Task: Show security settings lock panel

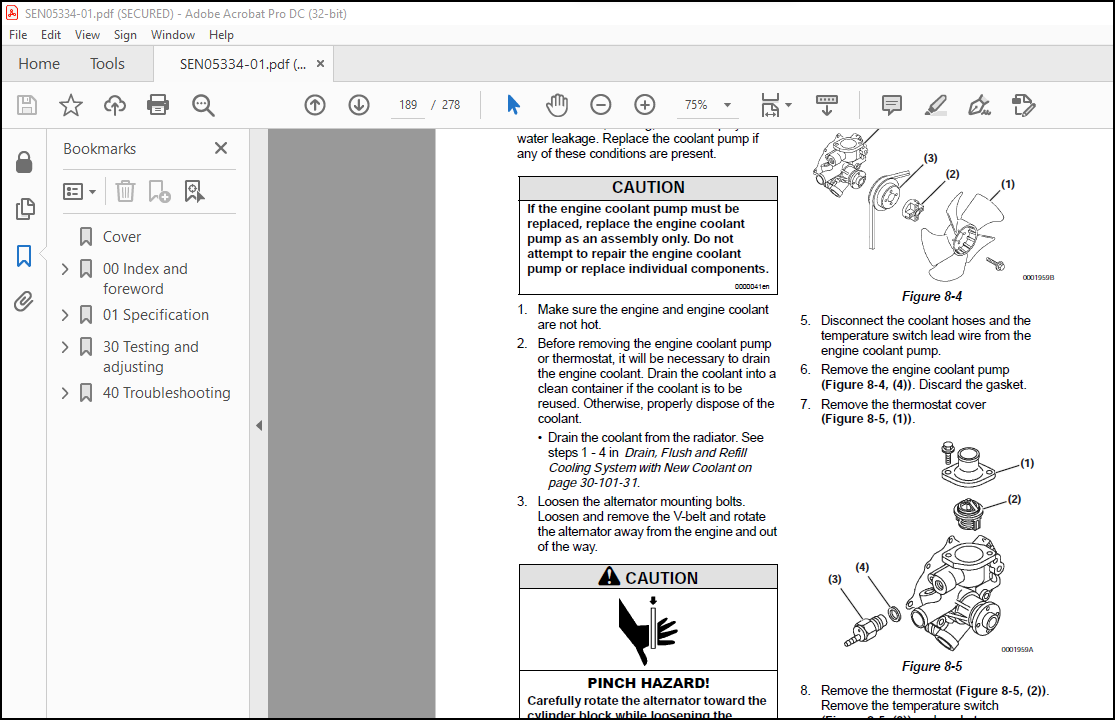Action: 24,162
